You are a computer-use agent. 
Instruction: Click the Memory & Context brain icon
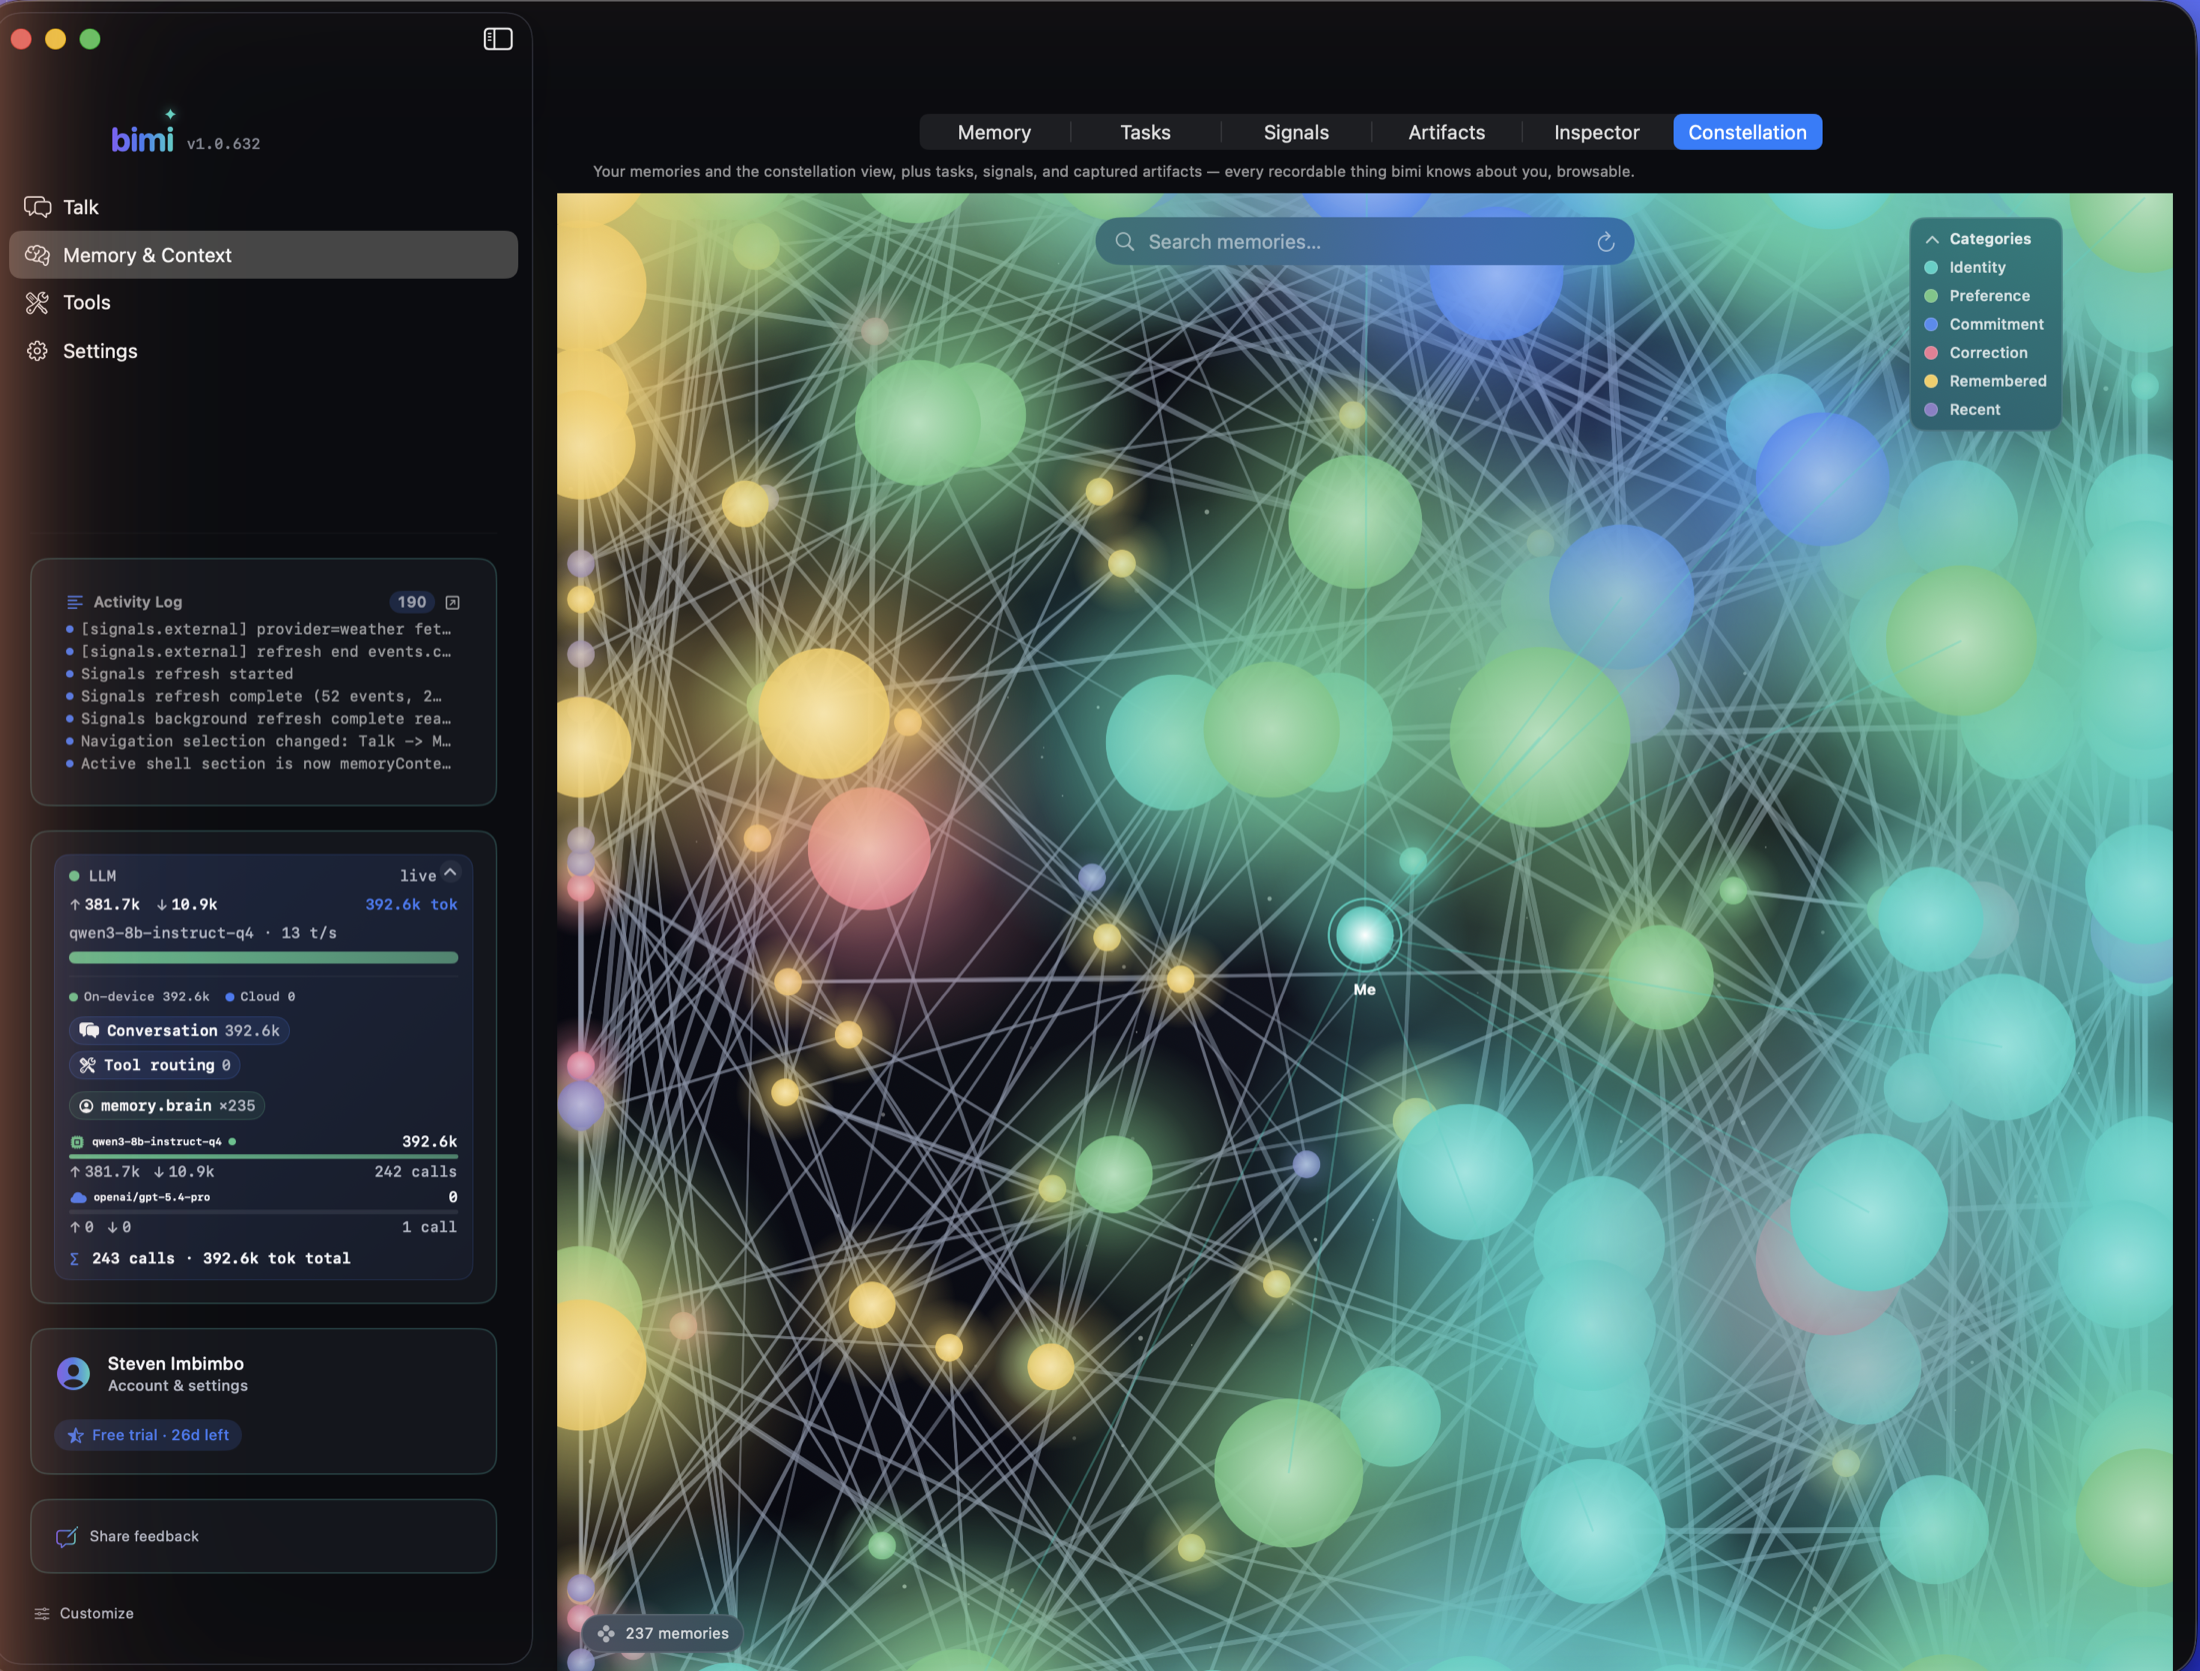(38, 255)
